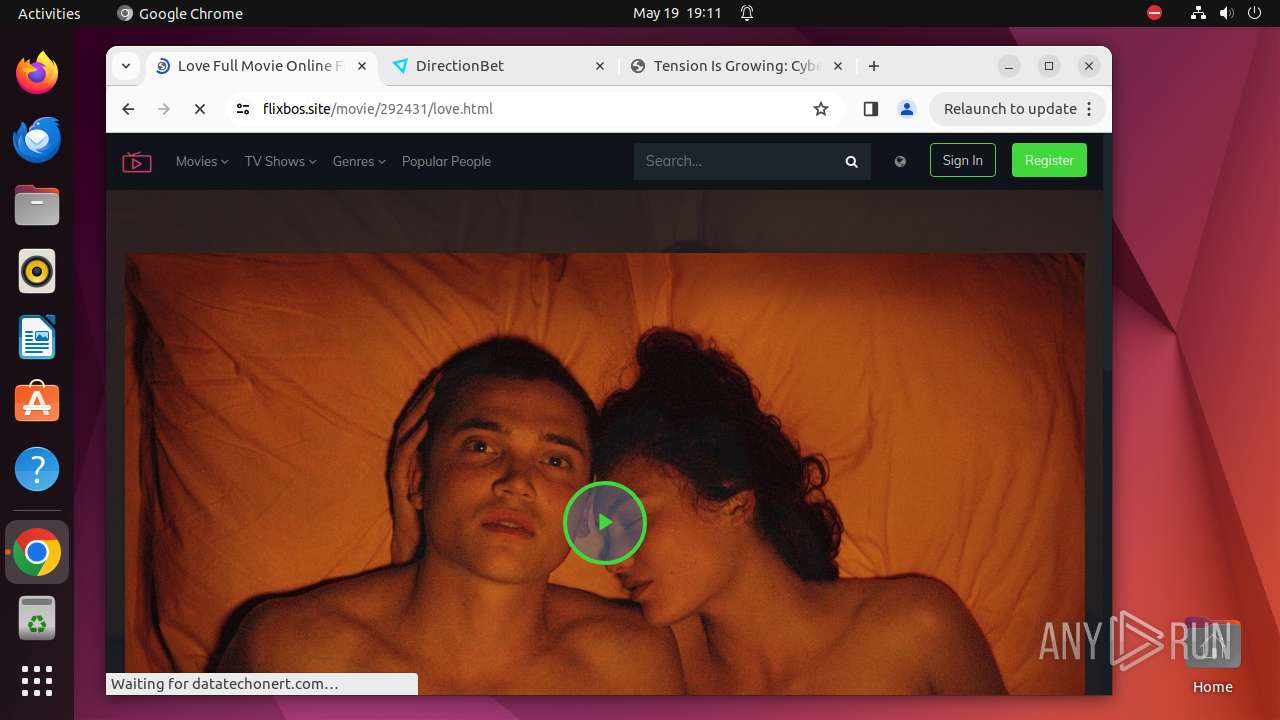Screen dimensions: 1280x720
Task: Go back to previous page
Action: [x=128, y=109]
